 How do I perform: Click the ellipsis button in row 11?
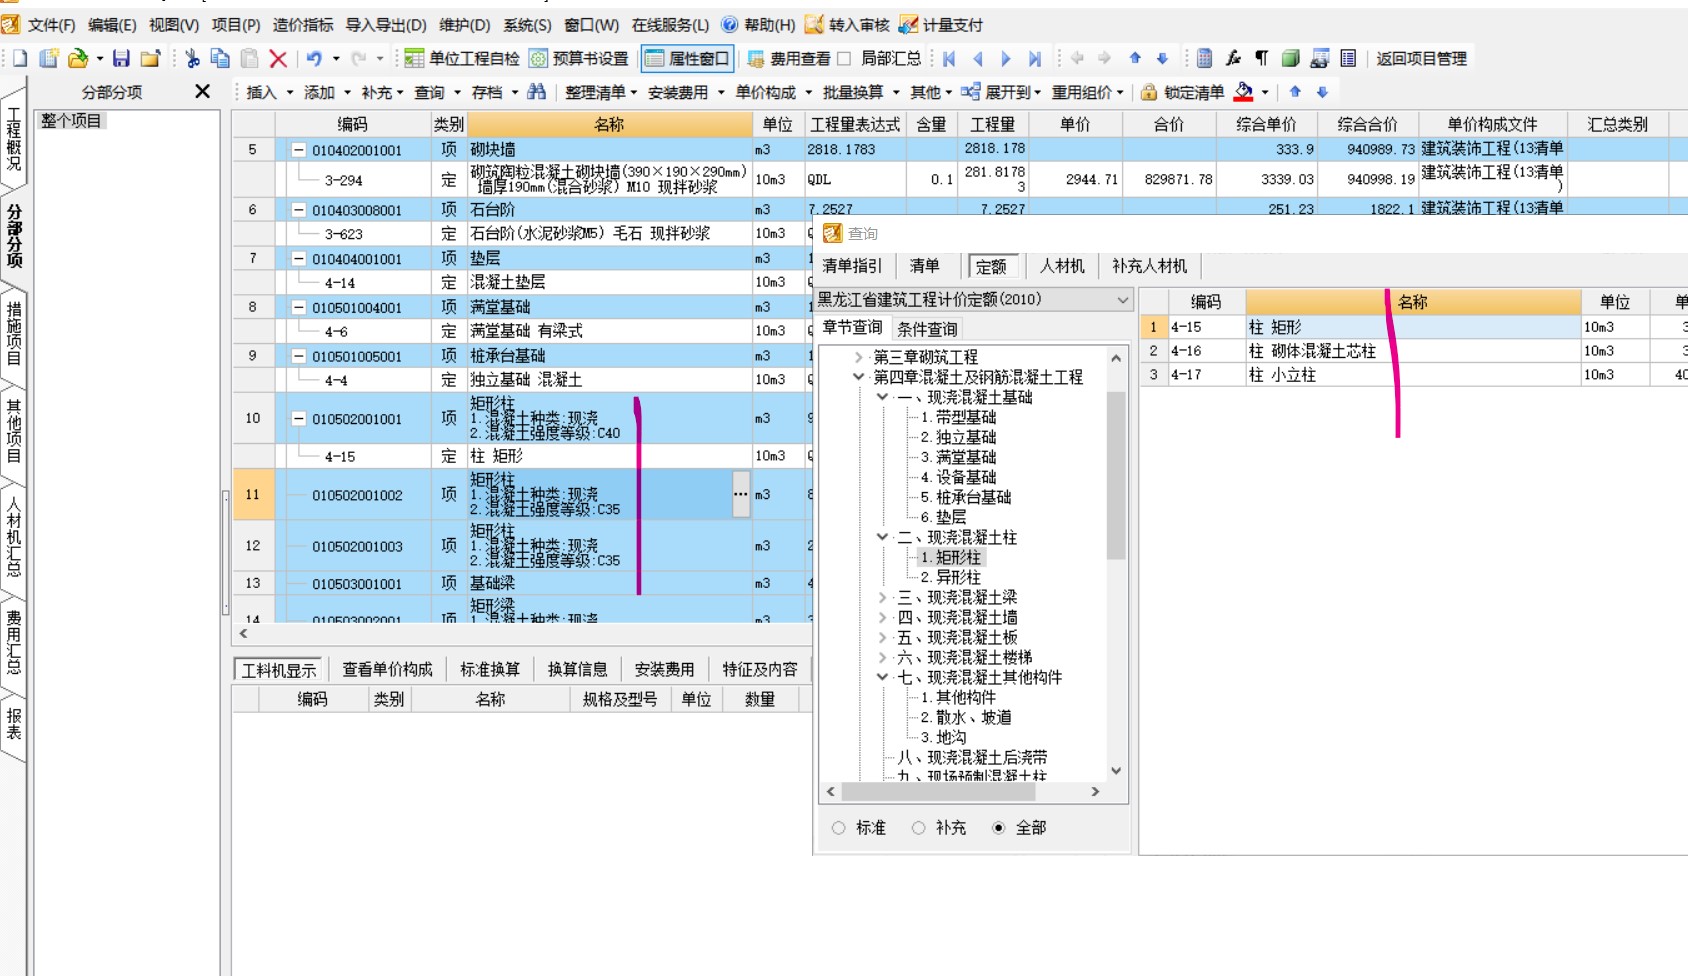(740, 494)
